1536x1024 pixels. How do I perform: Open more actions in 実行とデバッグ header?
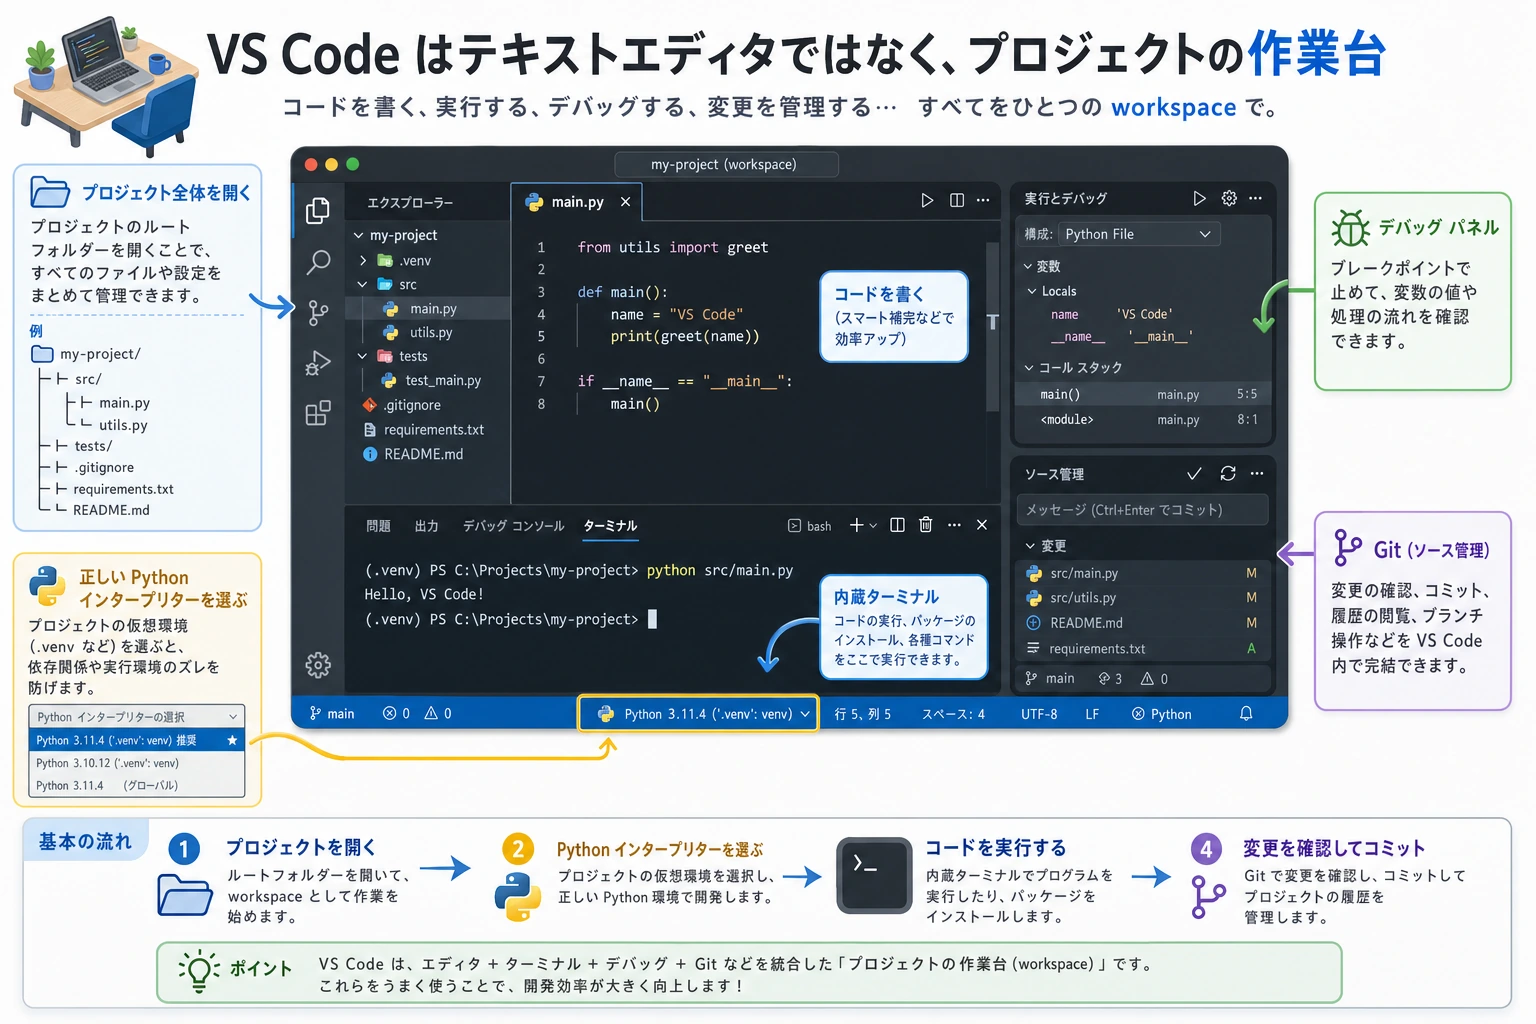coord(1256,198)
